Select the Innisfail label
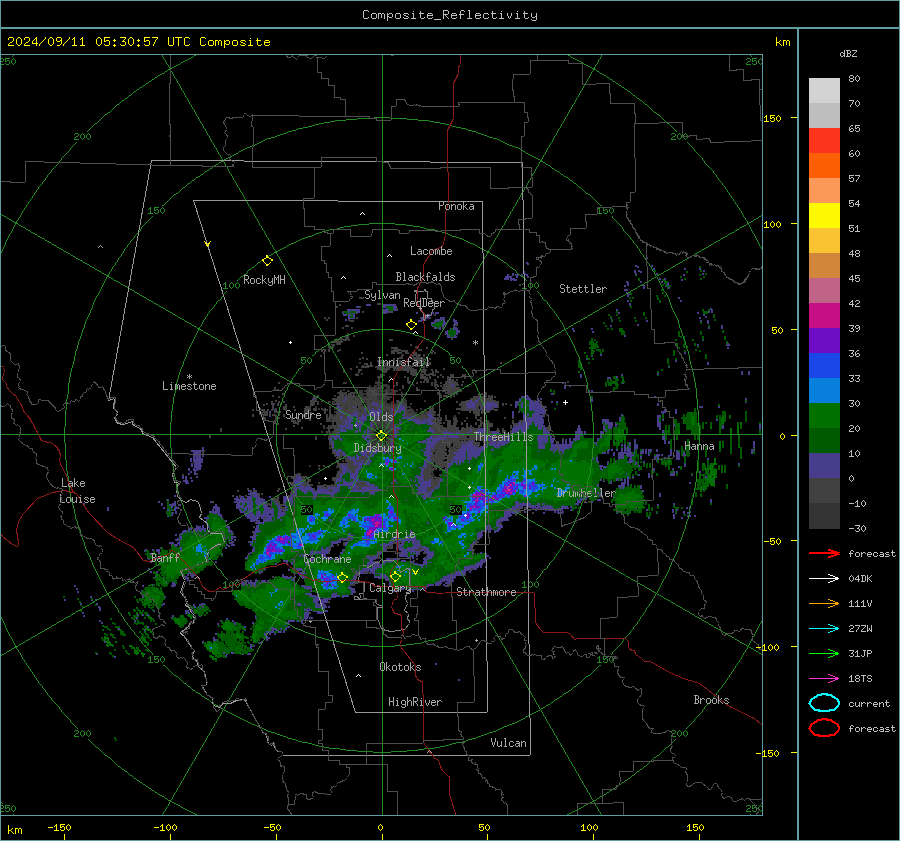 click(x=403, y=362)
